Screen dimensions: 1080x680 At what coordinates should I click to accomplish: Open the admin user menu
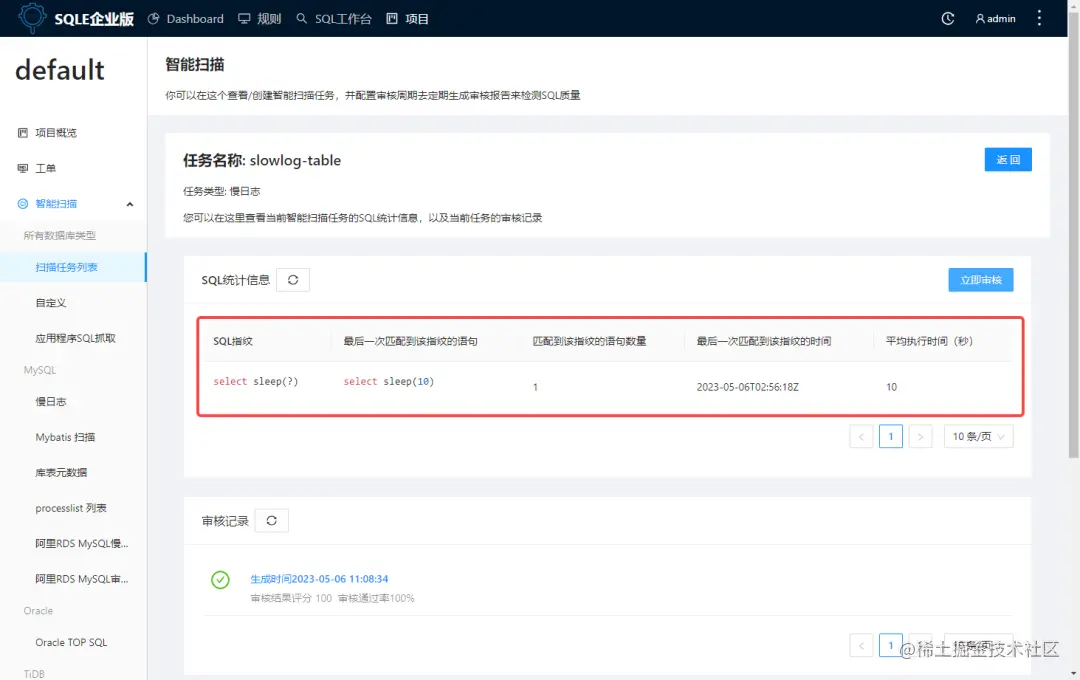click(994, 17)
